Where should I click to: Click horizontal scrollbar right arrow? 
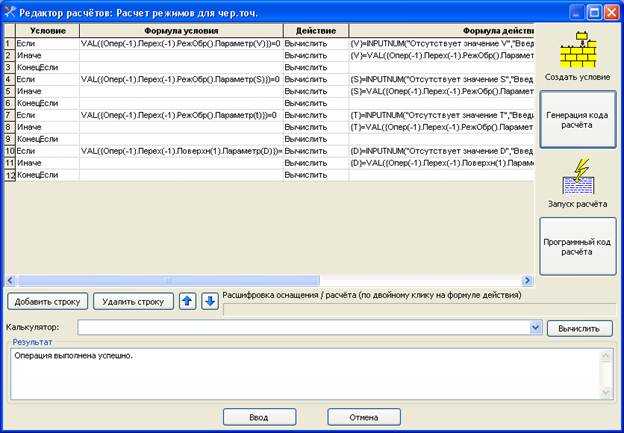tap(528, 281)
